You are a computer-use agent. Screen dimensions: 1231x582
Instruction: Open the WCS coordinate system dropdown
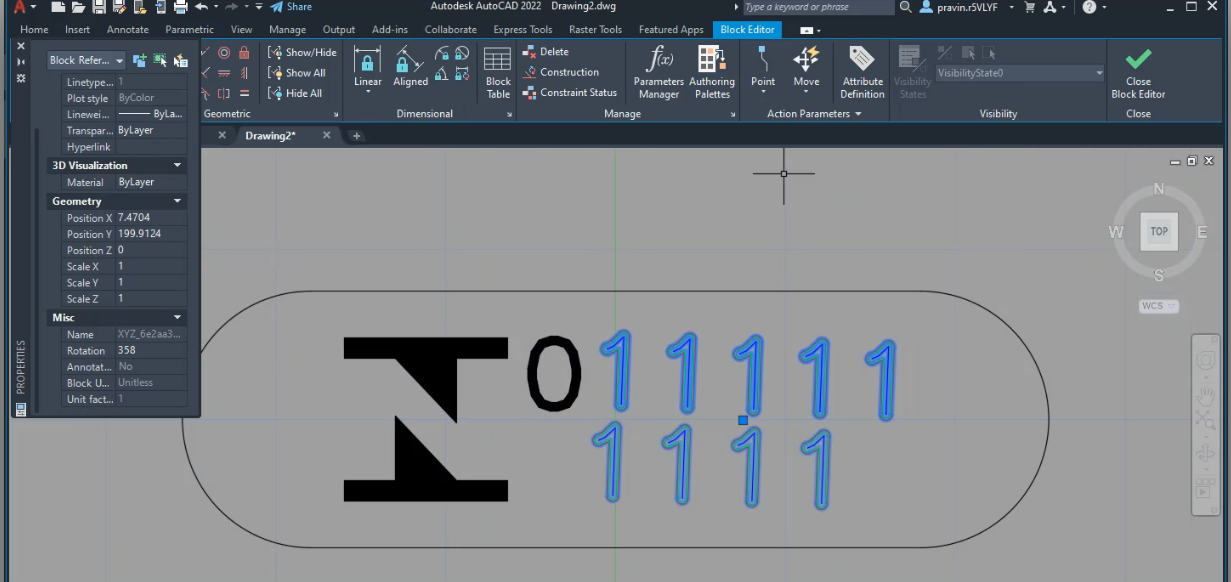(1158, 306)
